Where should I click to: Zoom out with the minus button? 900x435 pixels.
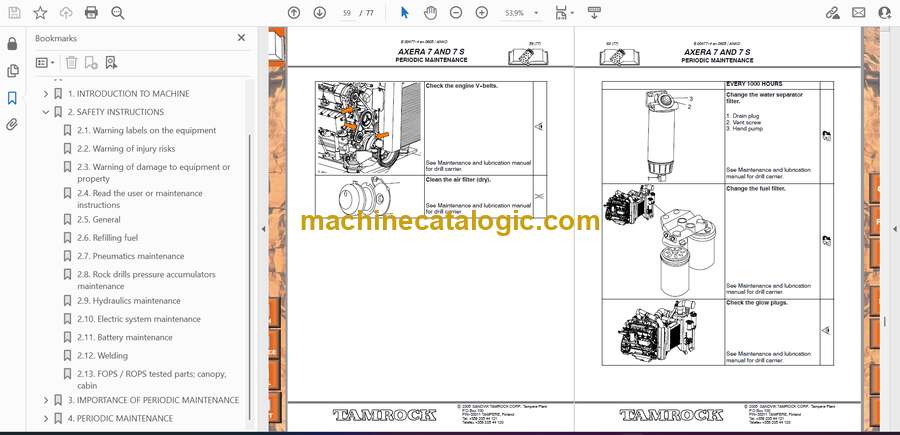(x=456, y=13)
